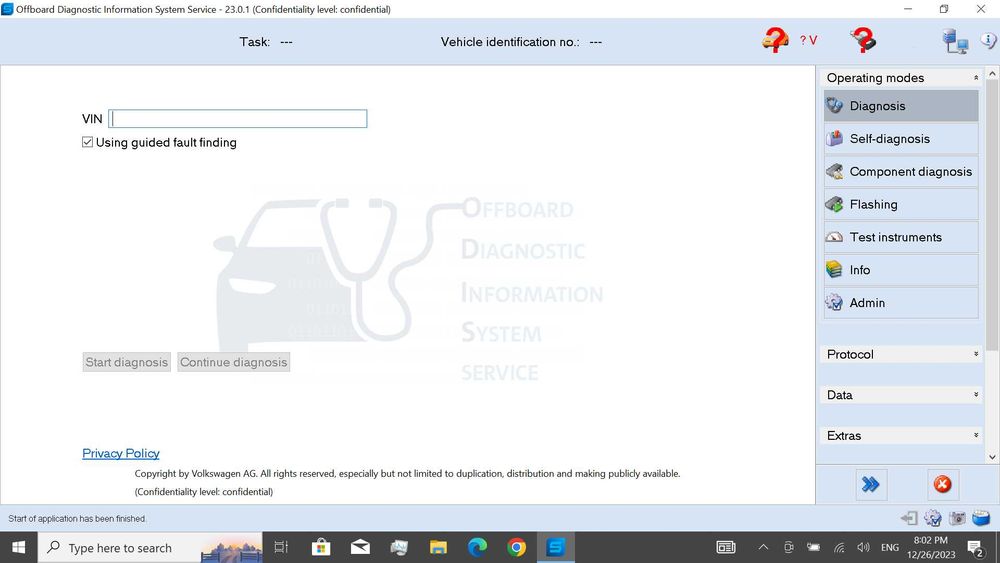Click the pinned app icon next to Mail

399,547
